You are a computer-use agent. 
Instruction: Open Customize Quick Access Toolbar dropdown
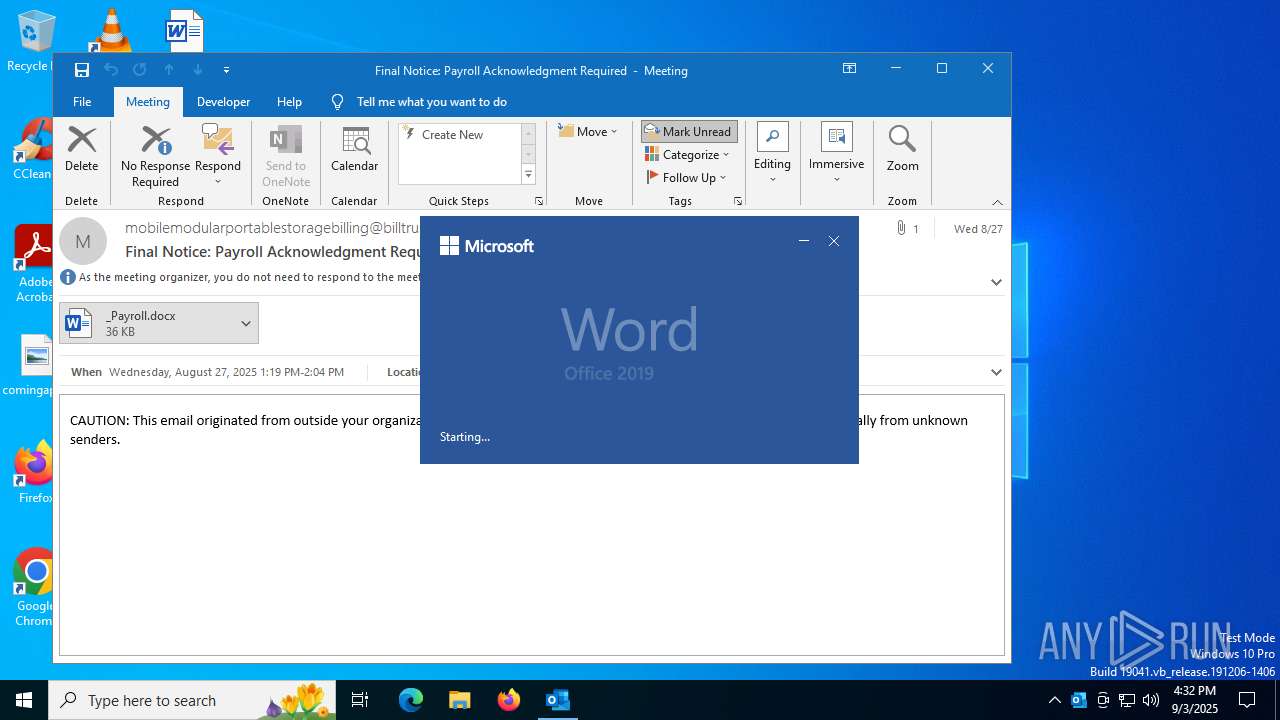[x=226, y=70]
